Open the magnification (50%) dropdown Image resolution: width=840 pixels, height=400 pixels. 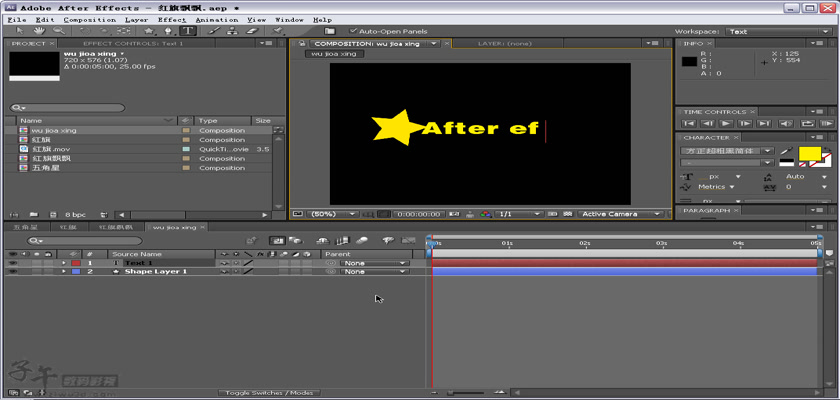coord(332,214)
